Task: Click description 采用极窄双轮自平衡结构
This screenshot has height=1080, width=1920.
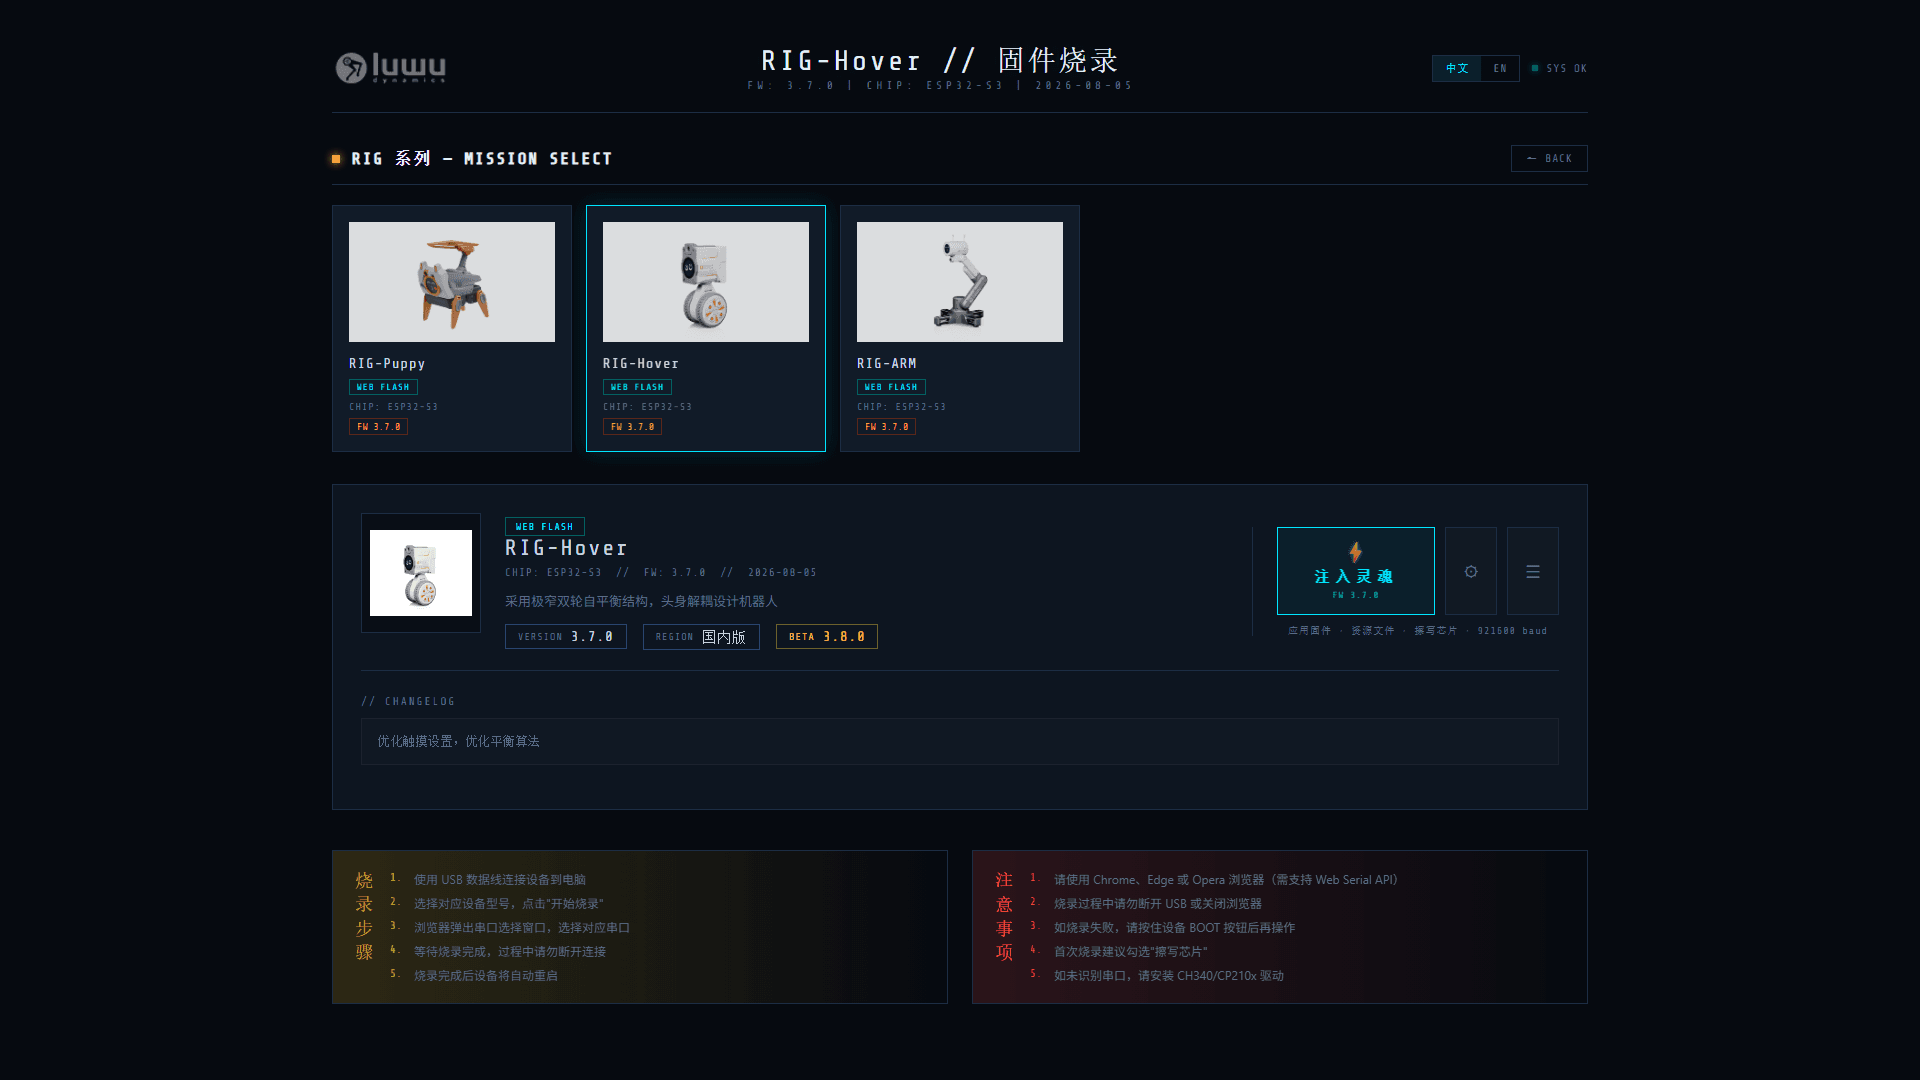Action: point(641,601)
